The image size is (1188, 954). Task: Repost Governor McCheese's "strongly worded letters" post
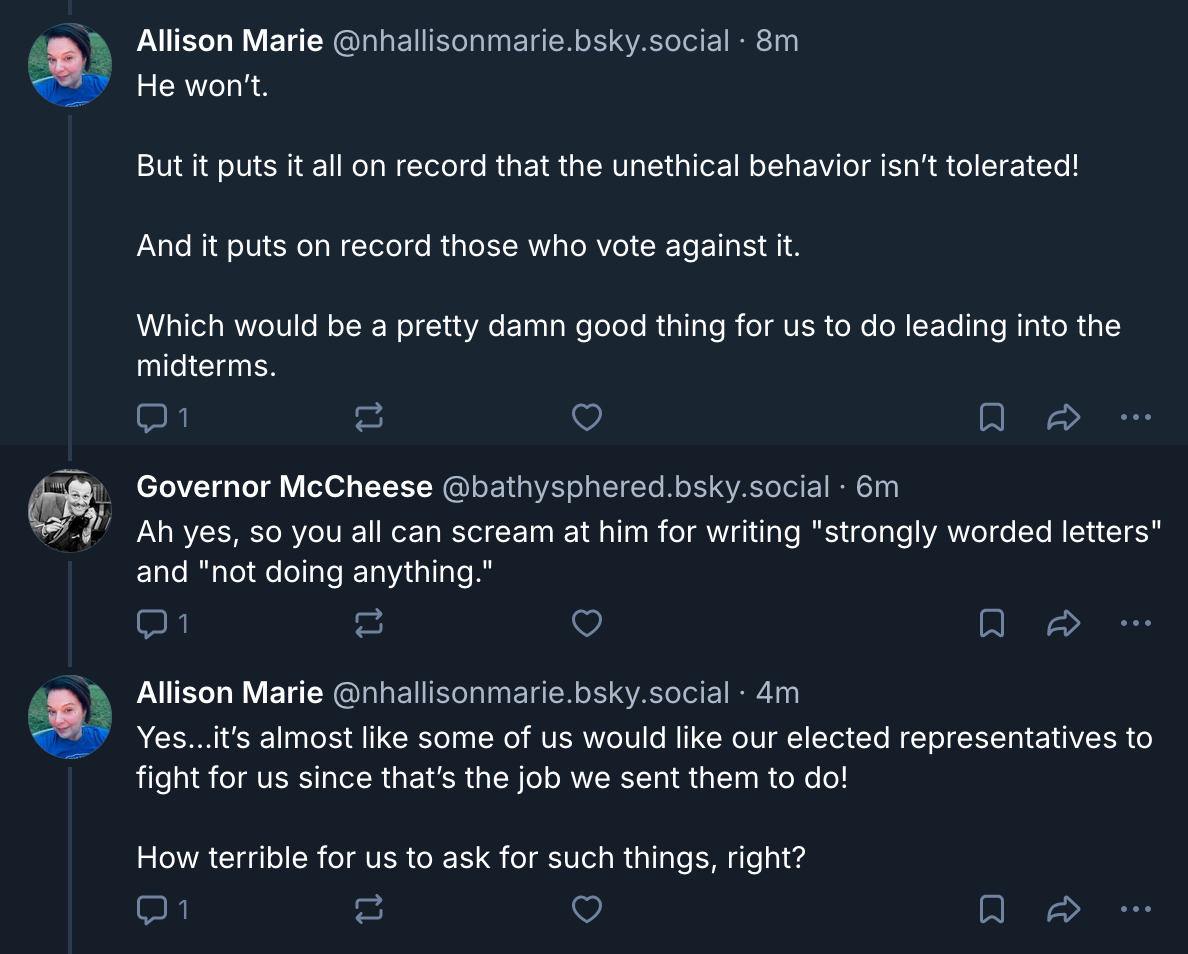tap(369, 624)
